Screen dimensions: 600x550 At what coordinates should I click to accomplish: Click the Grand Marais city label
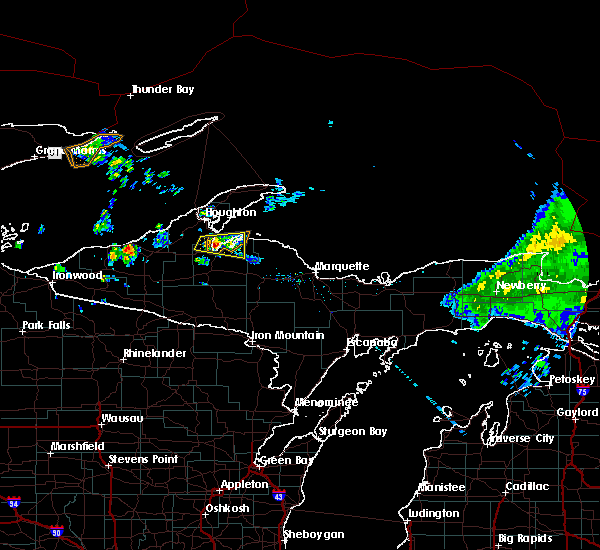click(x=71, y=150)
